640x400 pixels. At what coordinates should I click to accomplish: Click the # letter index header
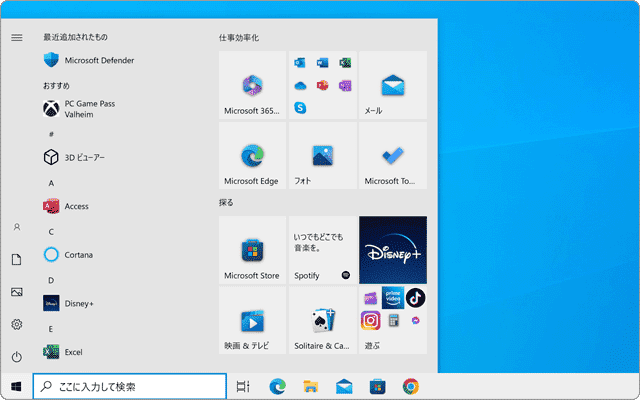pyautogui.click(x=51, y=134)
